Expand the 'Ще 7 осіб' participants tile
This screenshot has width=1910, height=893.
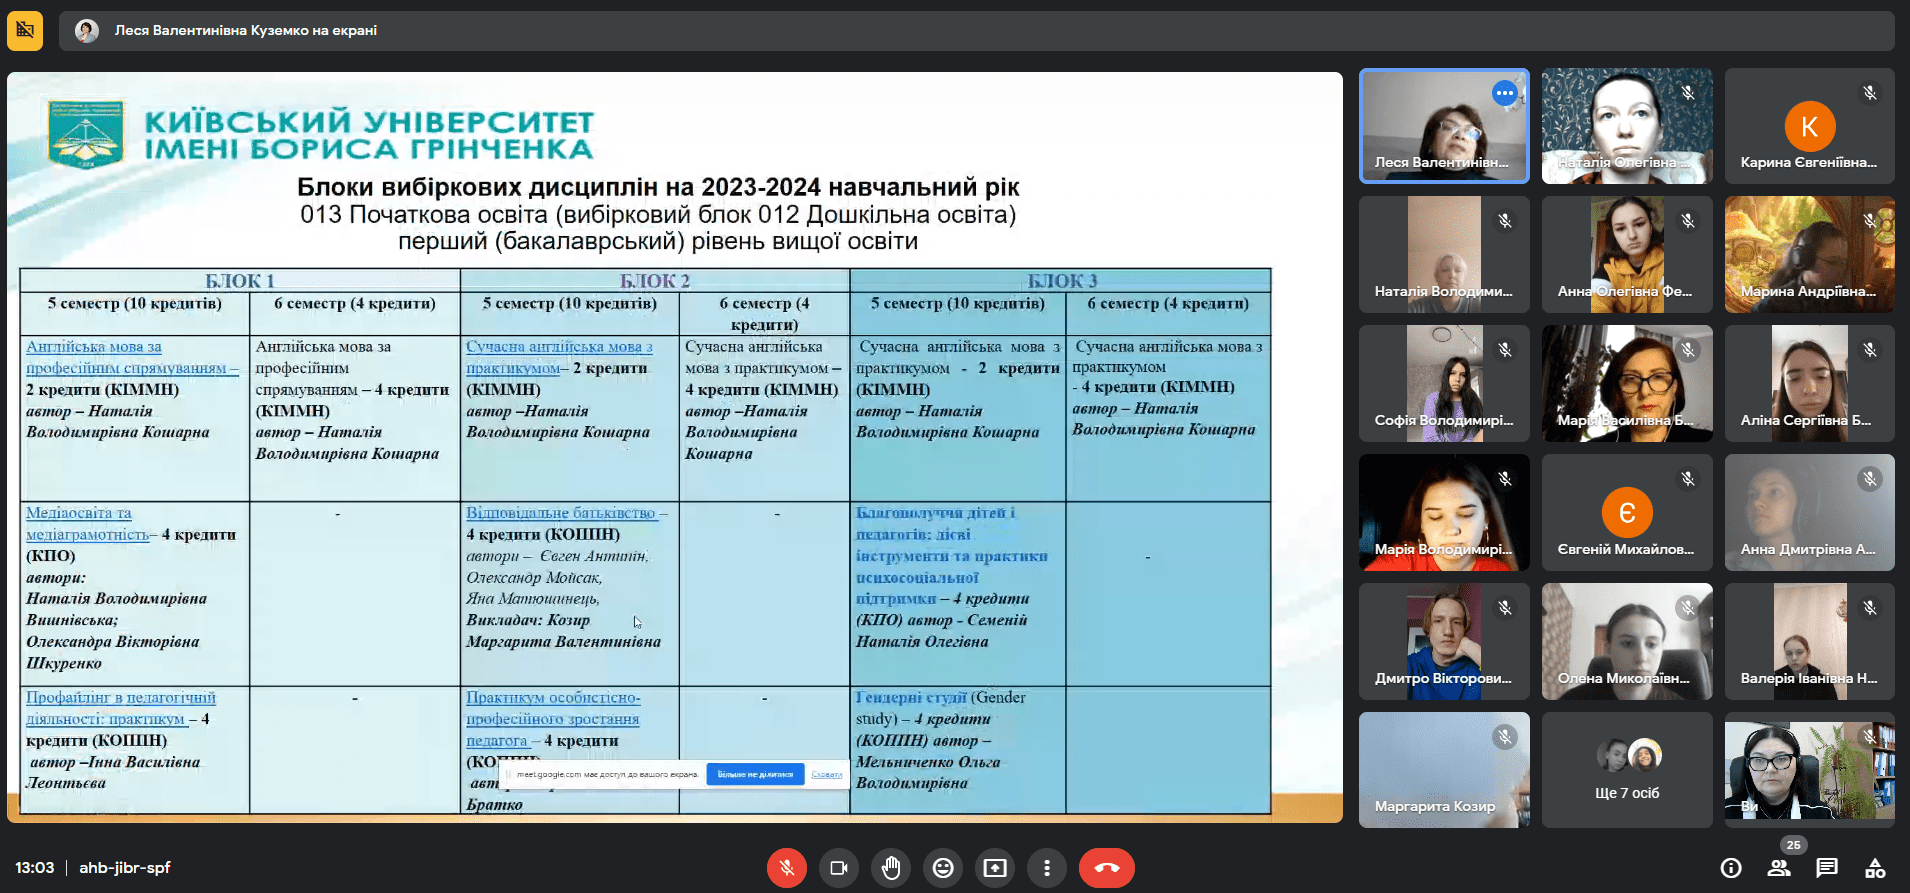click(1627, 770)
